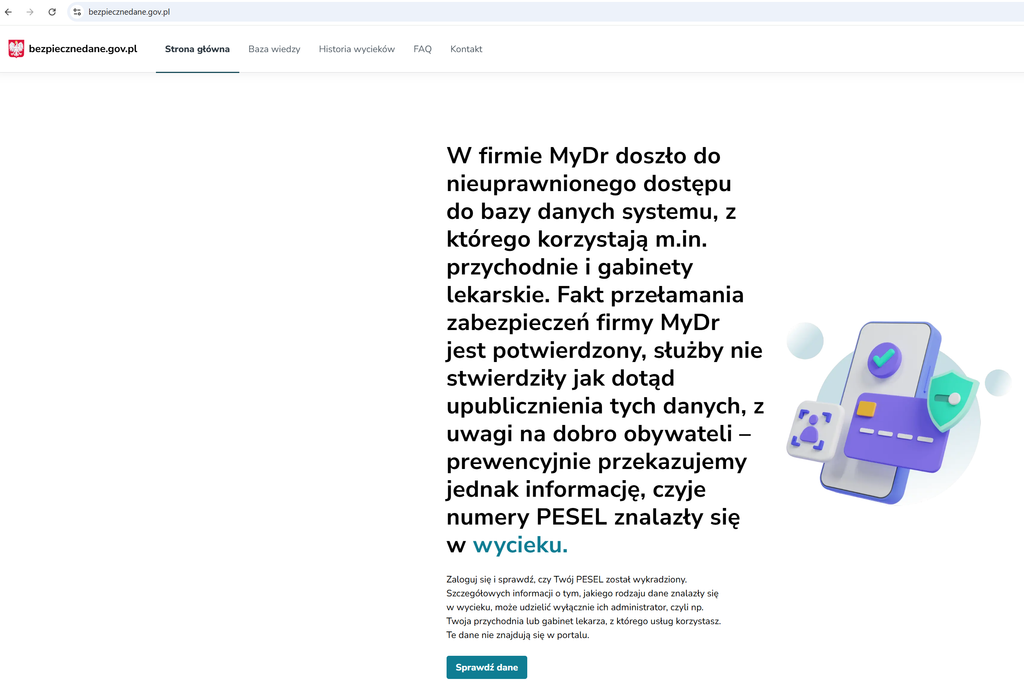Click the Polish eagle emblem logo

[16, 49]
